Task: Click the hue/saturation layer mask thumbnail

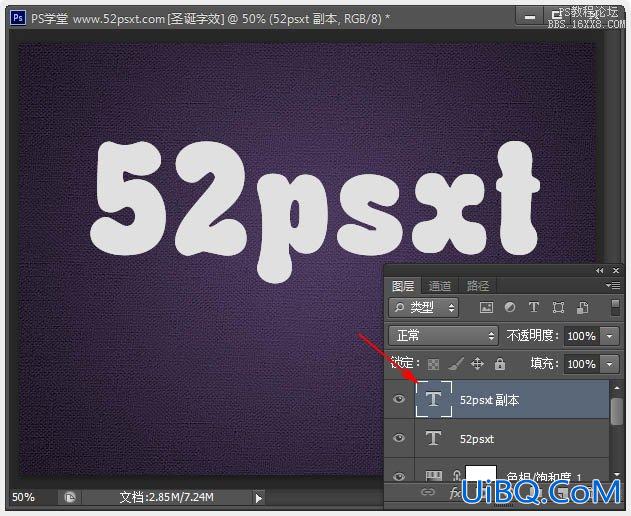Action: (480, 474)
